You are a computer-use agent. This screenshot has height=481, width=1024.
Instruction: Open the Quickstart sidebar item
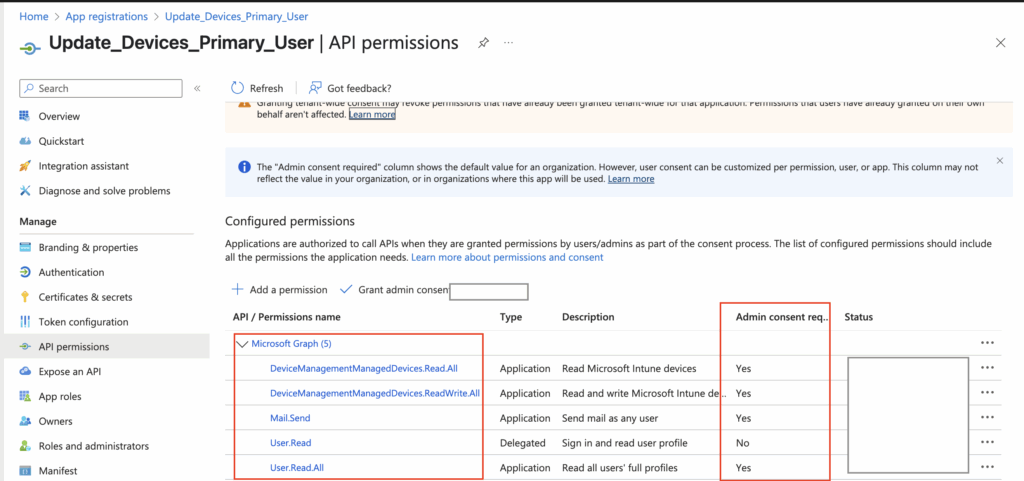point(60,141)
